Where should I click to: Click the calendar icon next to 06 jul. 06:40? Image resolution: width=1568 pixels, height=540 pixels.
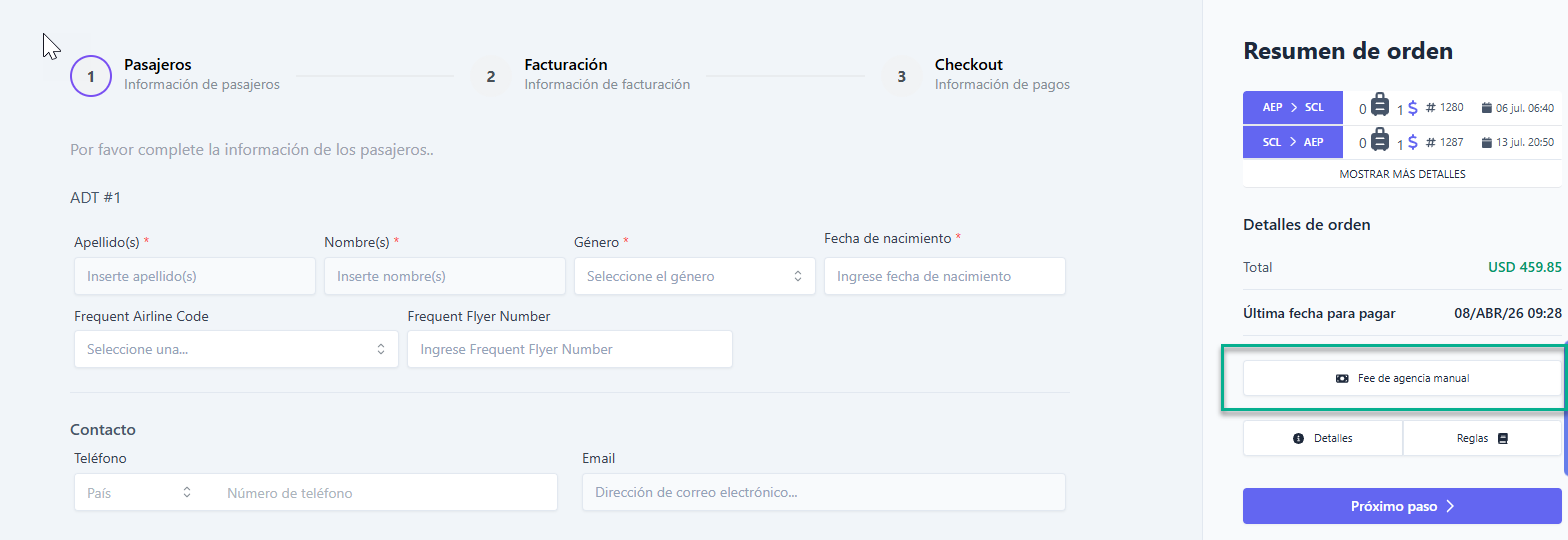click(1486, 108)
